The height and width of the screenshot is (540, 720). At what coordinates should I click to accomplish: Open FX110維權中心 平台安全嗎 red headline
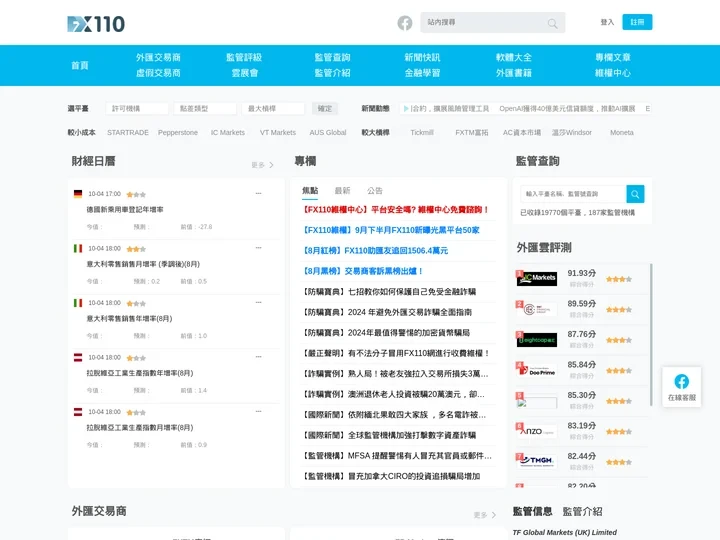pyautogui.click(x=395, y=210)
